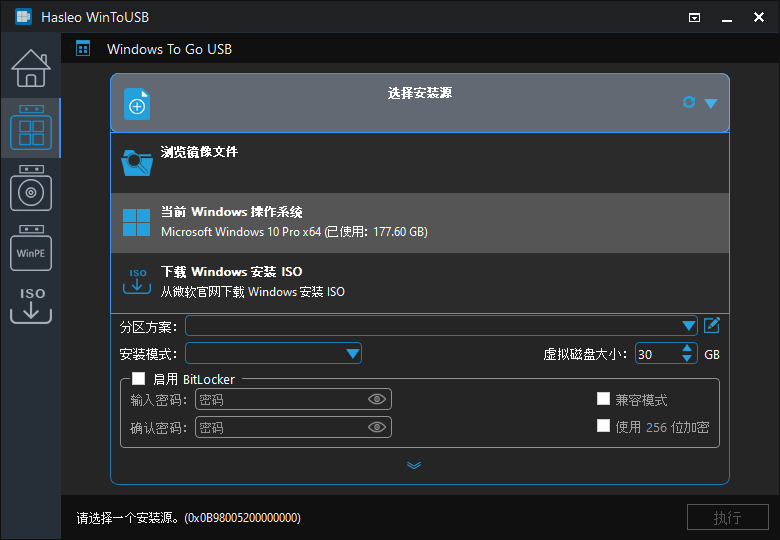Select 下载 Windows 安装 ISO option
780x540 pixels.
(x=420, y=282)
